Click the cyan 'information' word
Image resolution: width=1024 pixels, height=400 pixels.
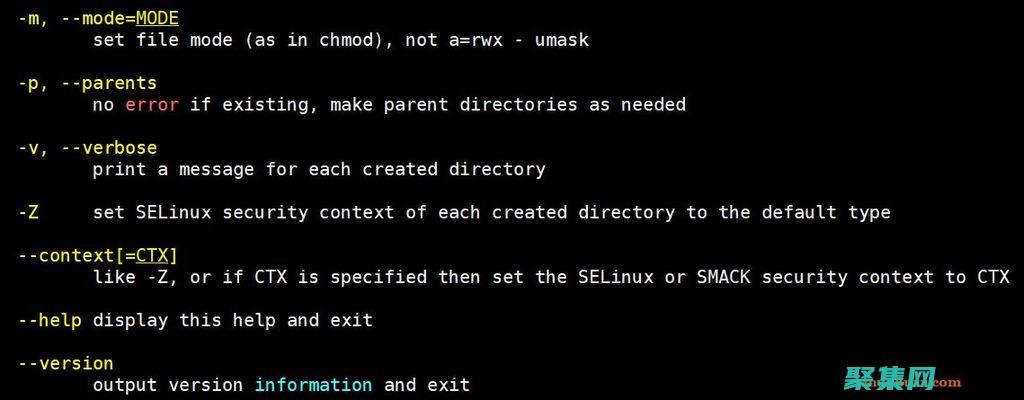click(x=313, y=385)
